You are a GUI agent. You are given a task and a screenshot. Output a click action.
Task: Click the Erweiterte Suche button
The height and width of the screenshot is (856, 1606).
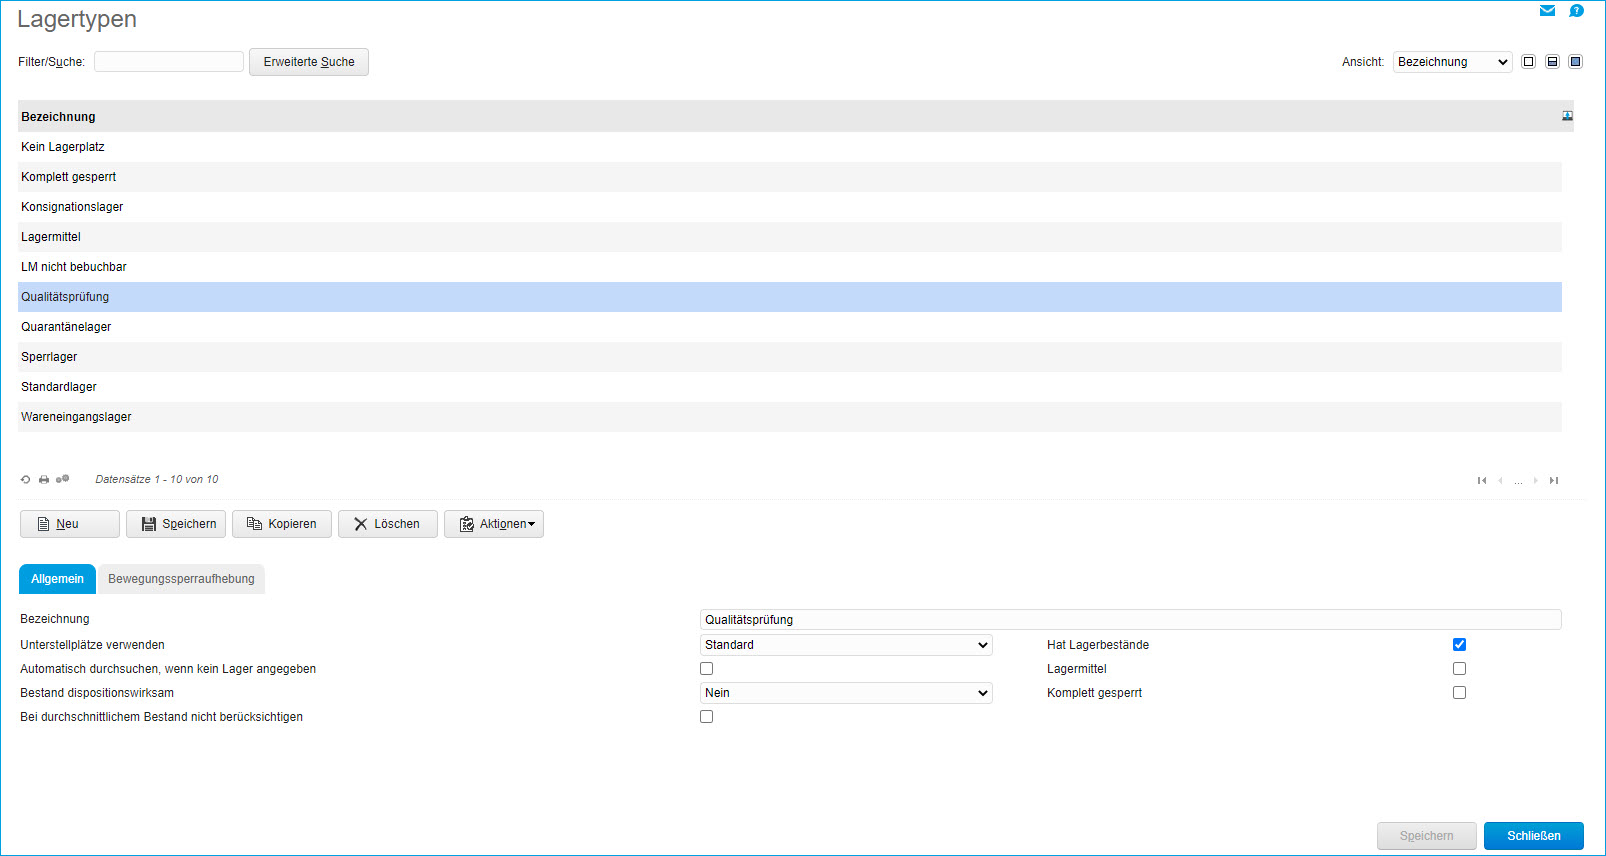(309, 62)
